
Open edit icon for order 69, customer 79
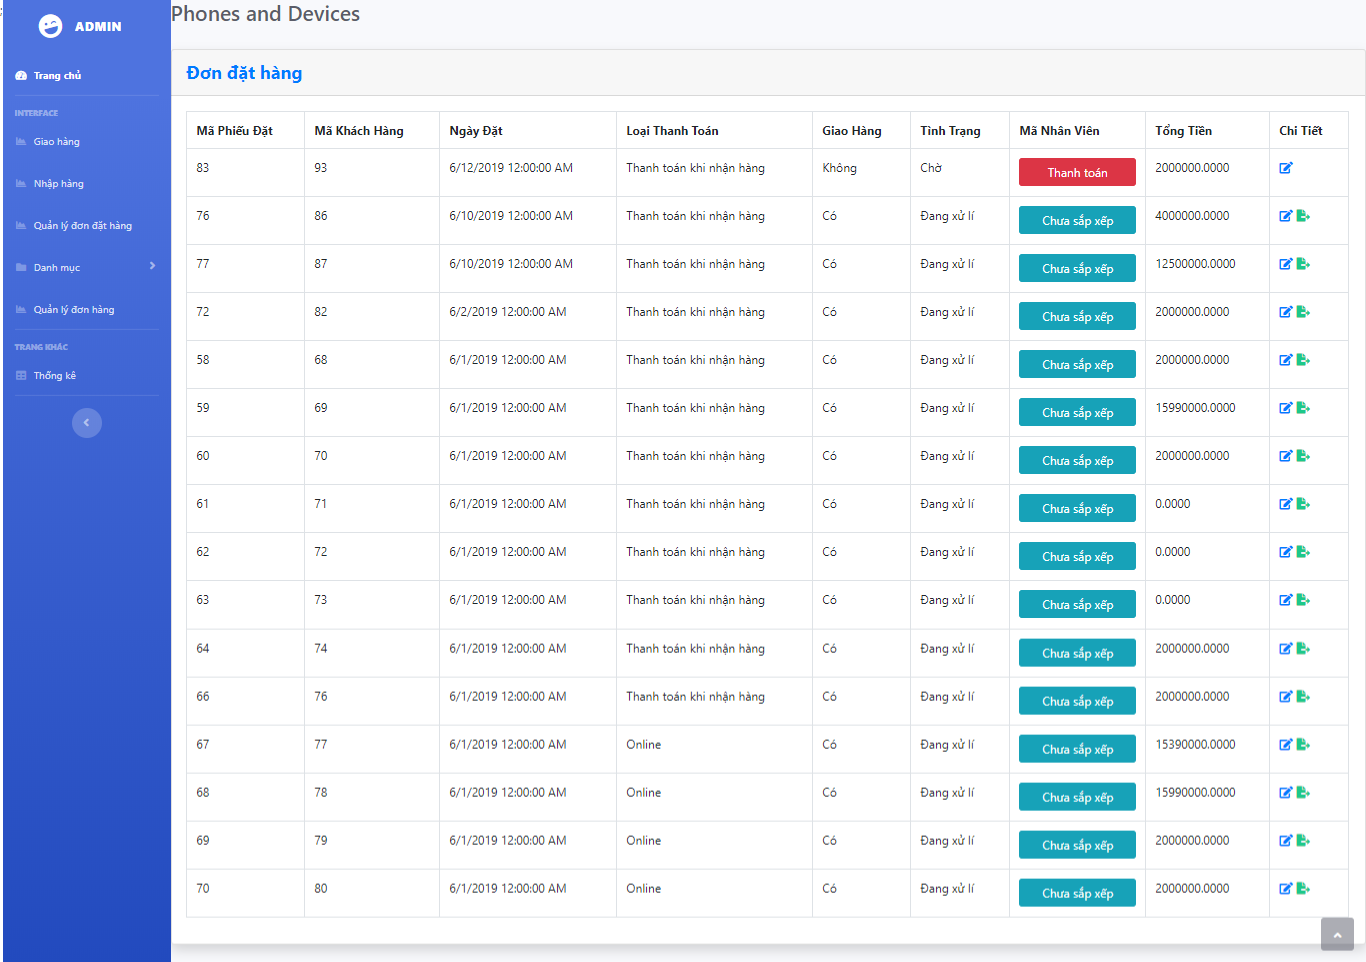(x=1286, y=841)
